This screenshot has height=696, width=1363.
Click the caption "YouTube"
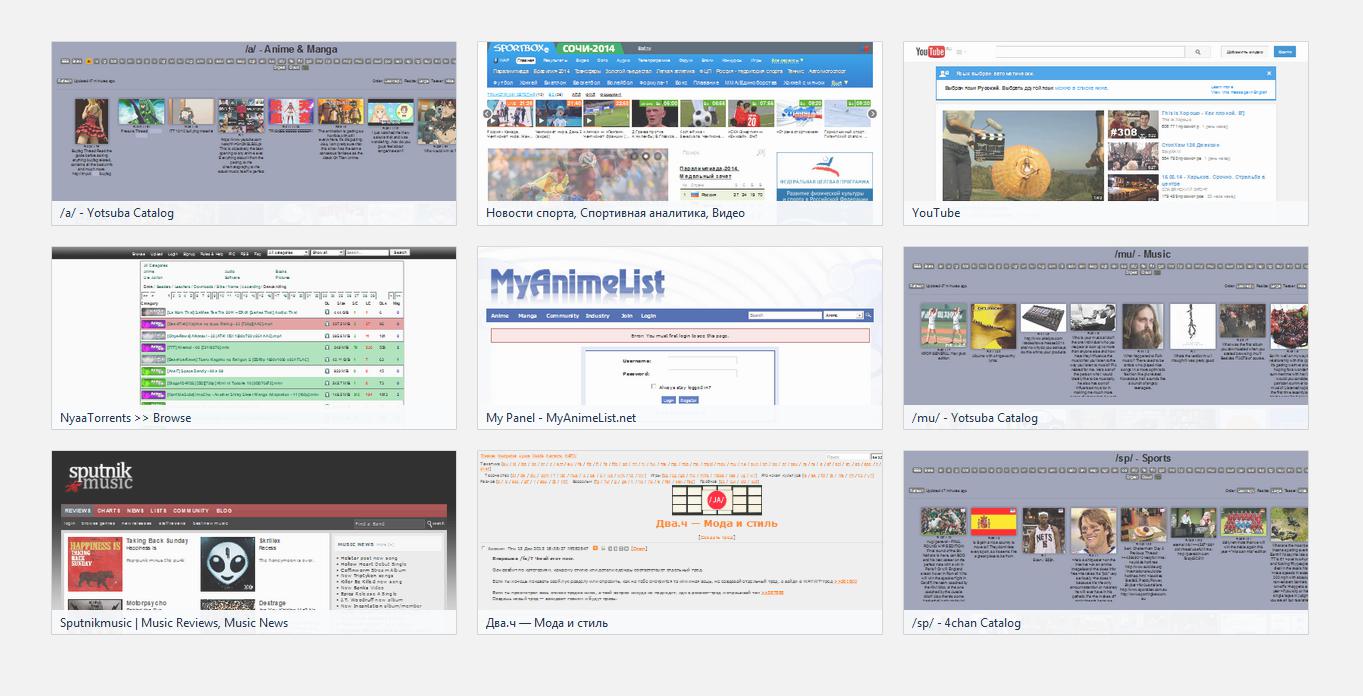point(936,213)
